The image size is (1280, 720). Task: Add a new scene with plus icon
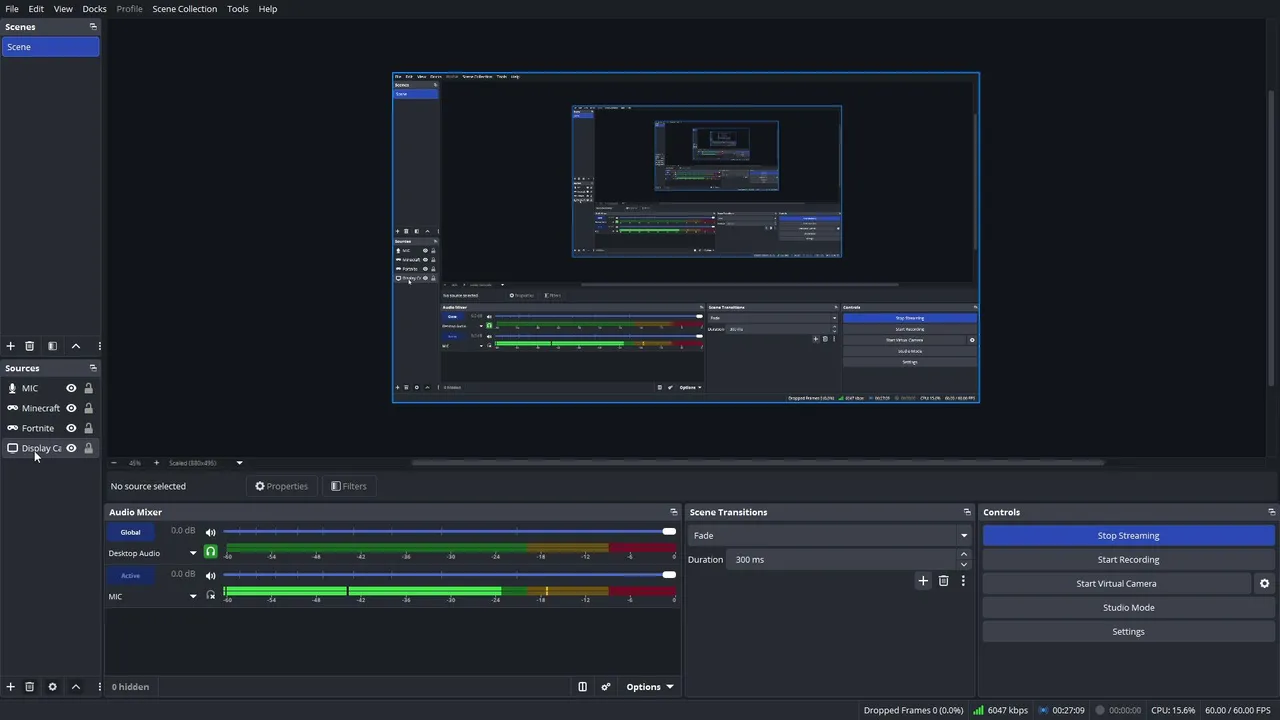click(11, 346)
